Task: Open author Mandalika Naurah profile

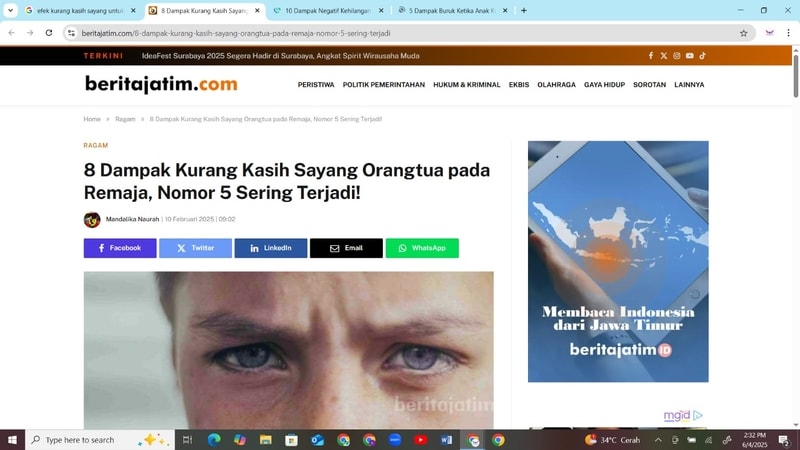Action: click(133, 219)
